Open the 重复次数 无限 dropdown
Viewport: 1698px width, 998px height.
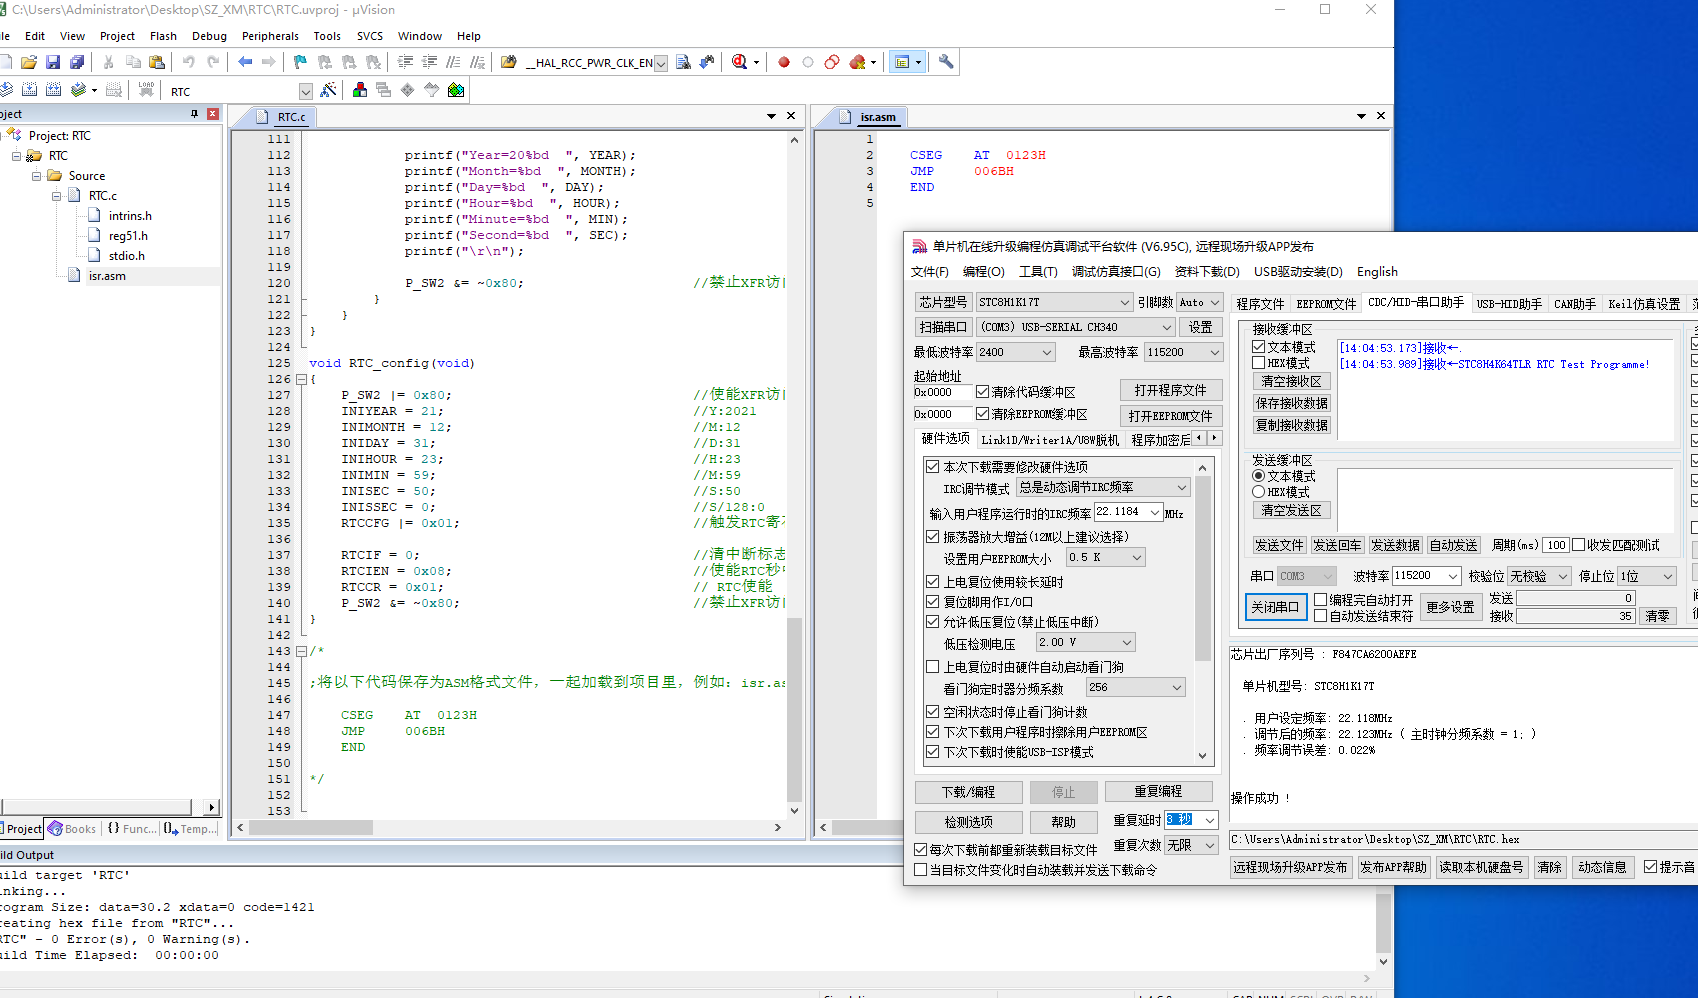(1191, 845)
